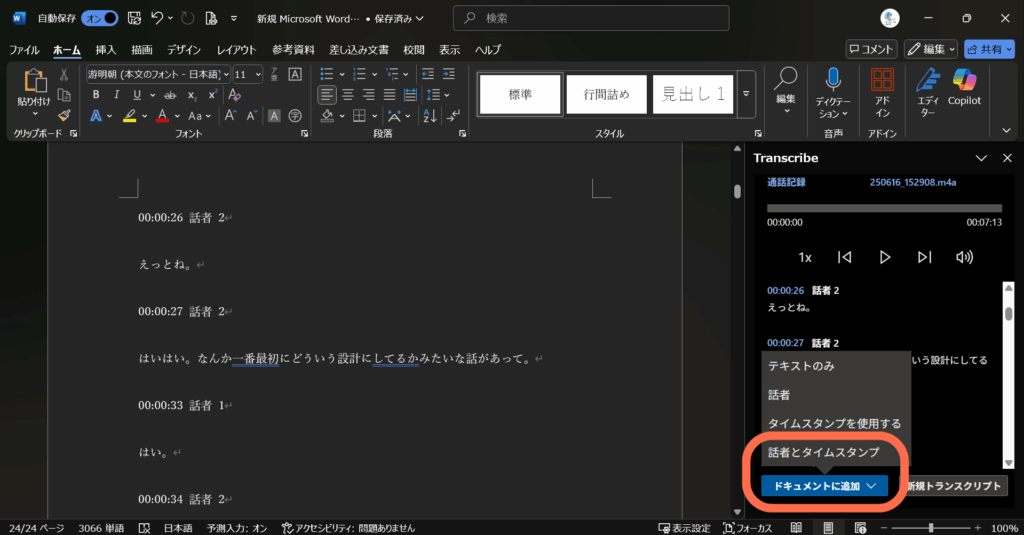The image size is (1024, 535).
Task: Play the audio recording
Action: [x=885, y=257]
